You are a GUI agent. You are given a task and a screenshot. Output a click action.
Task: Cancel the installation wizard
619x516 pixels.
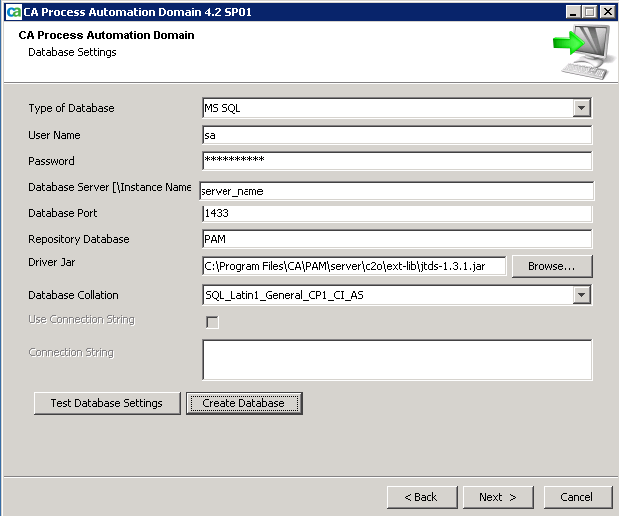[576, 497]
